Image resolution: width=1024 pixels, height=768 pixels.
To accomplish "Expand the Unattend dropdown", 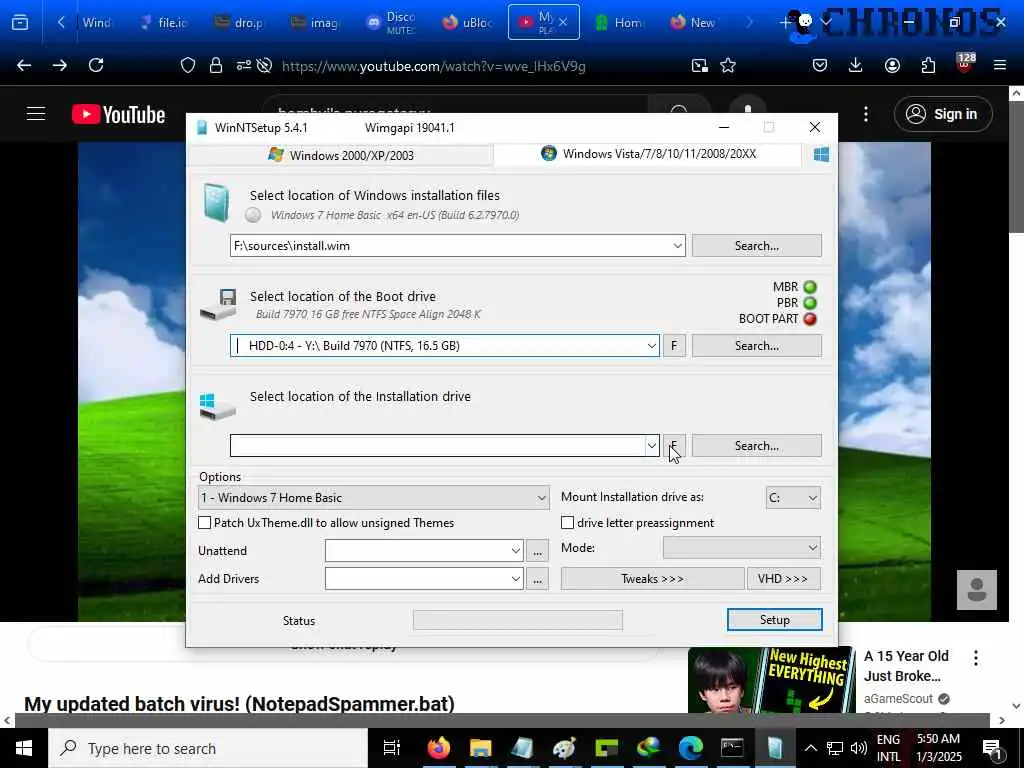I will 515,551.
